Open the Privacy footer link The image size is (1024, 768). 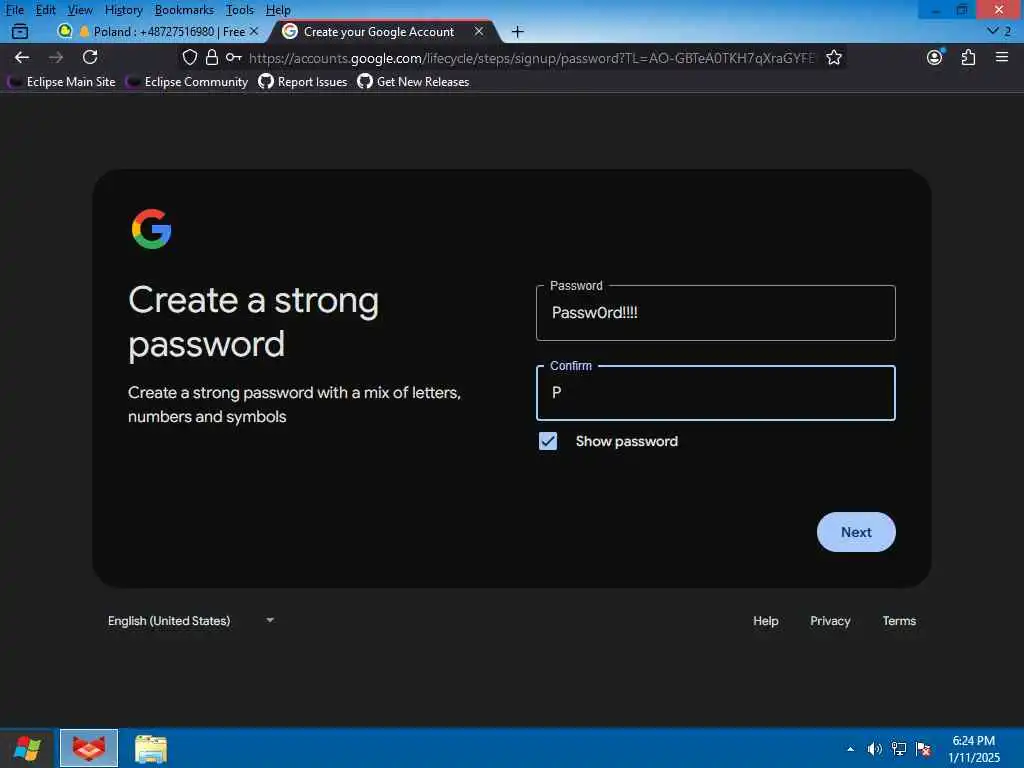[x=830, y=620]
